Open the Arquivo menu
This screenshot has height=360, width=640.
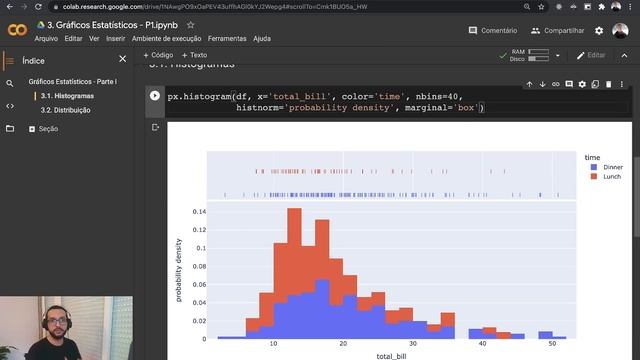pos(46,38)
